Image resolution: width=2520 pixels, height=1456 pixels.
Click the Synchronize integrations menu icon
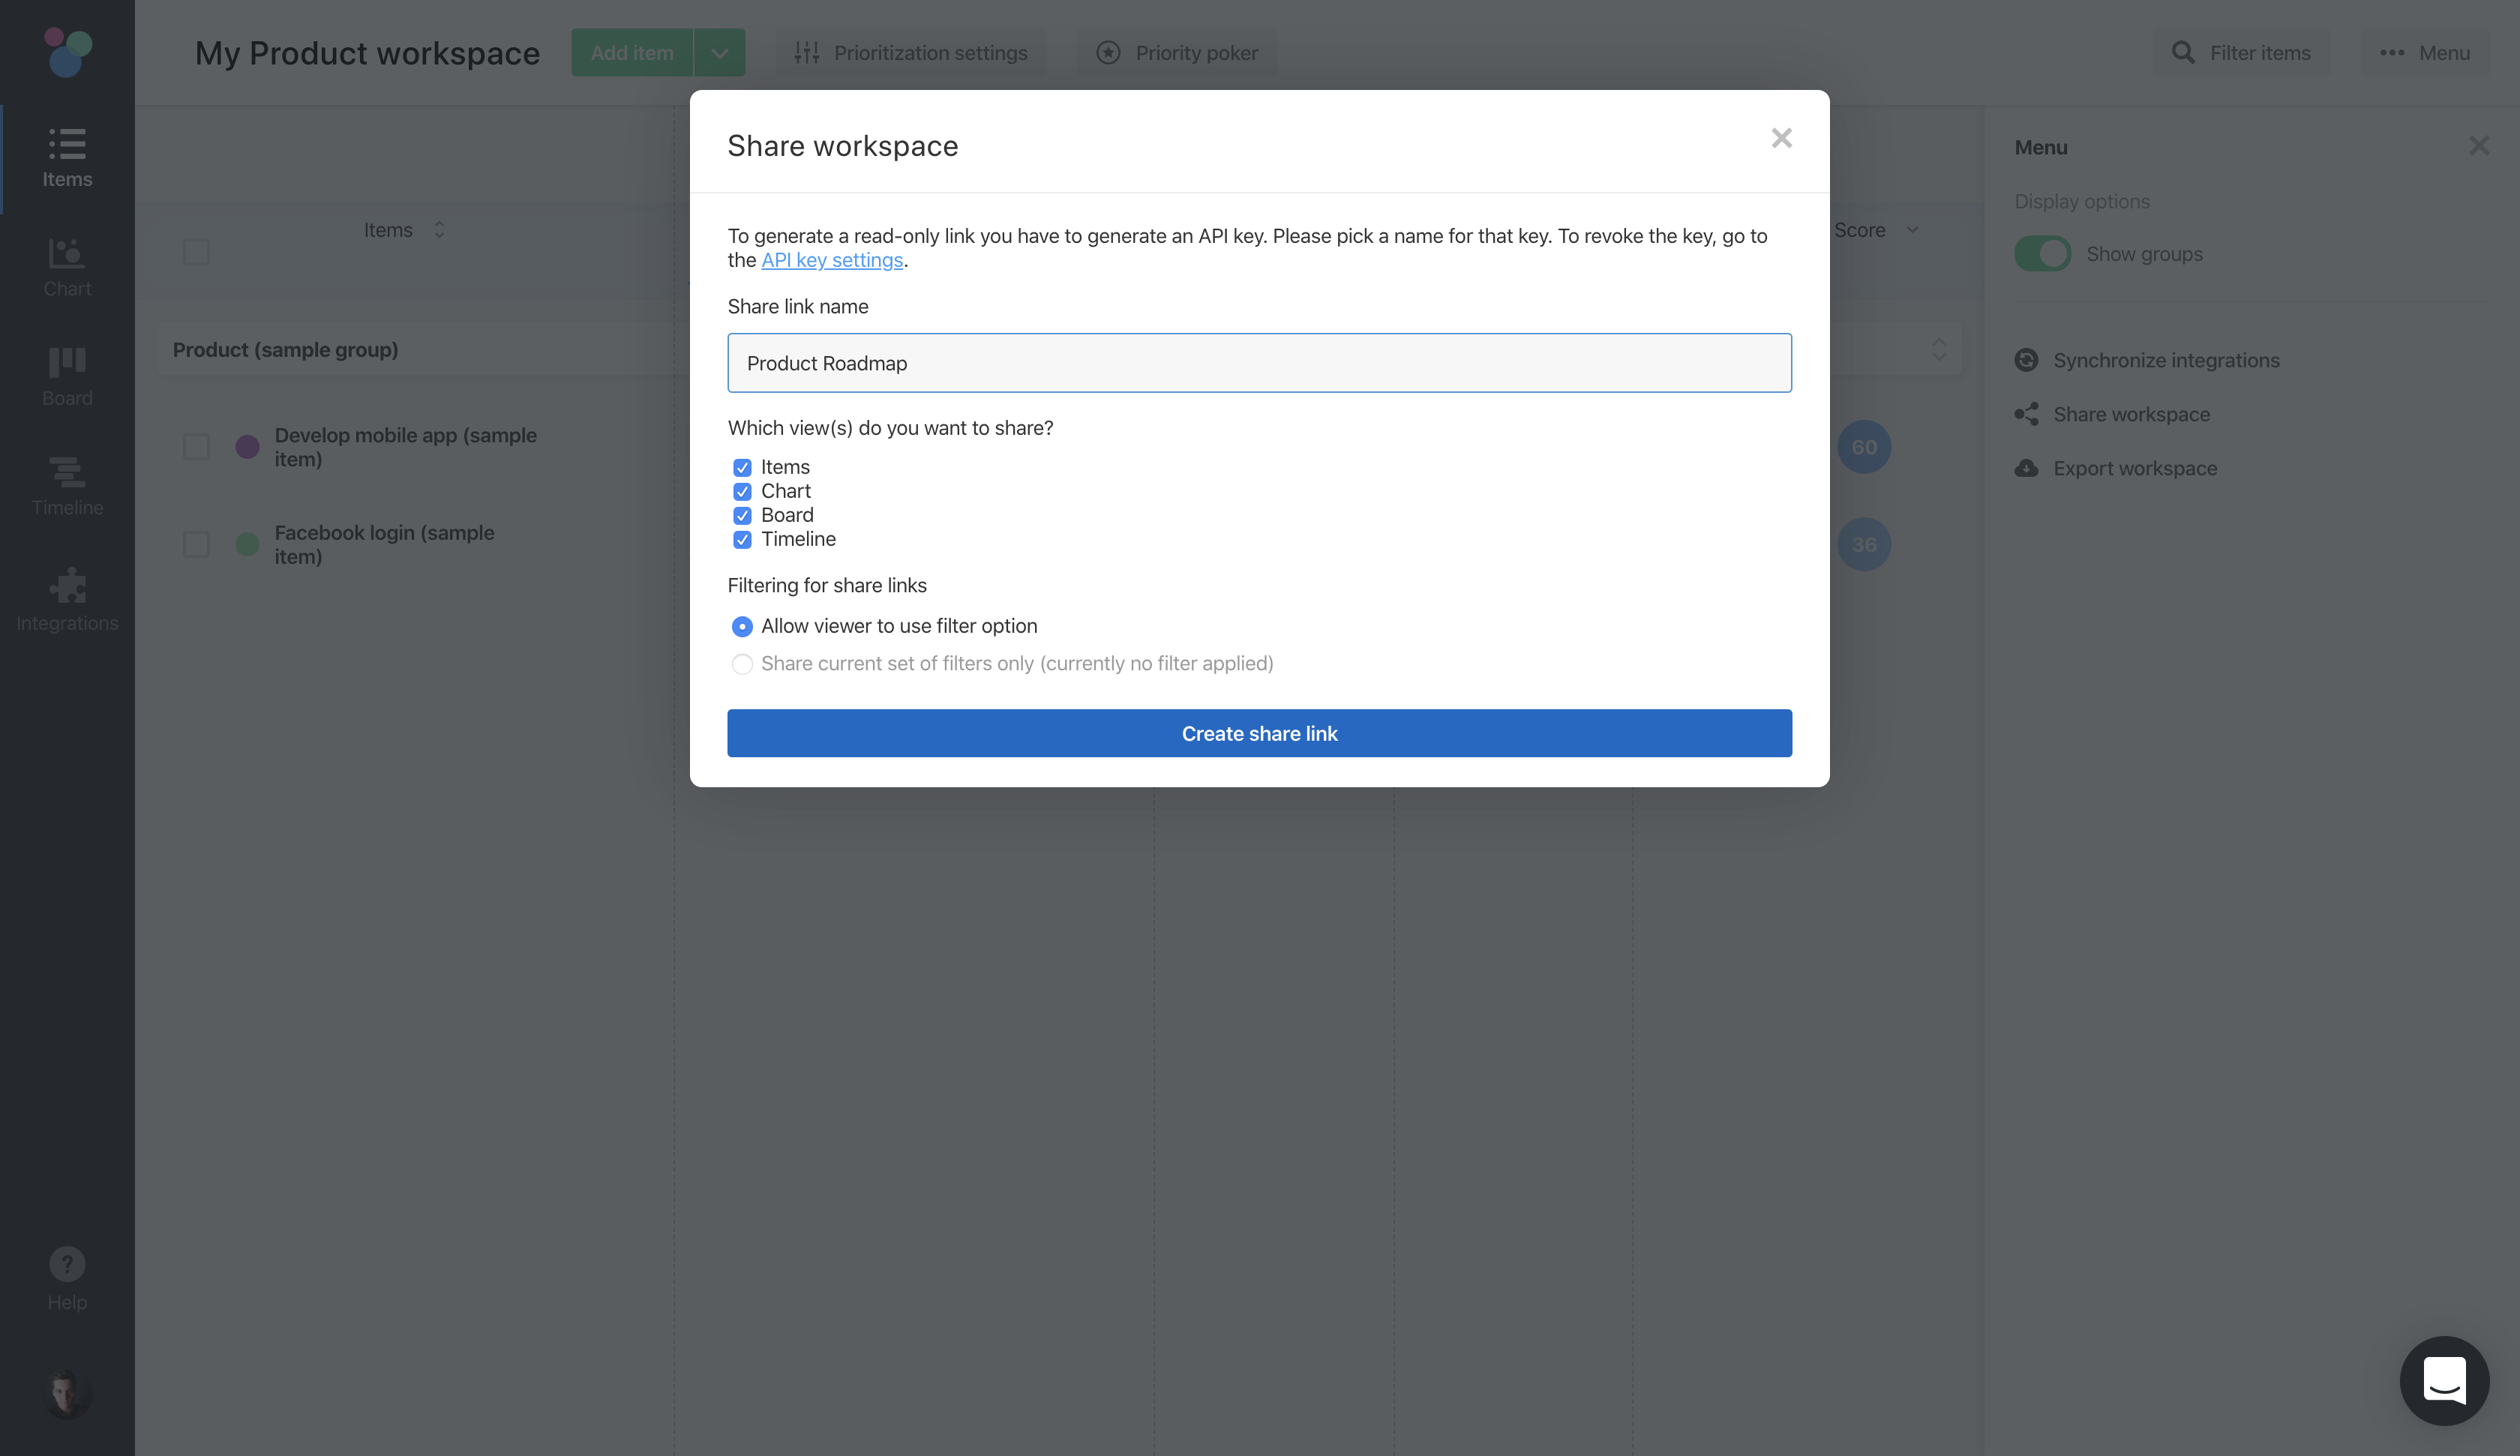click(x=2027, y=359)
